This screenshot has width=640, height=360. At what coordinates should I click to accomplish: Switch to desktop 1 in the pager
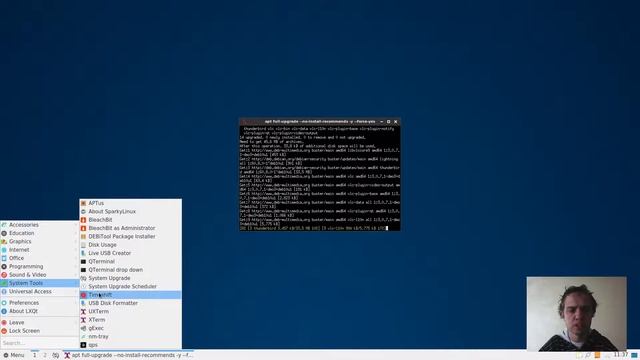[34, 355]
